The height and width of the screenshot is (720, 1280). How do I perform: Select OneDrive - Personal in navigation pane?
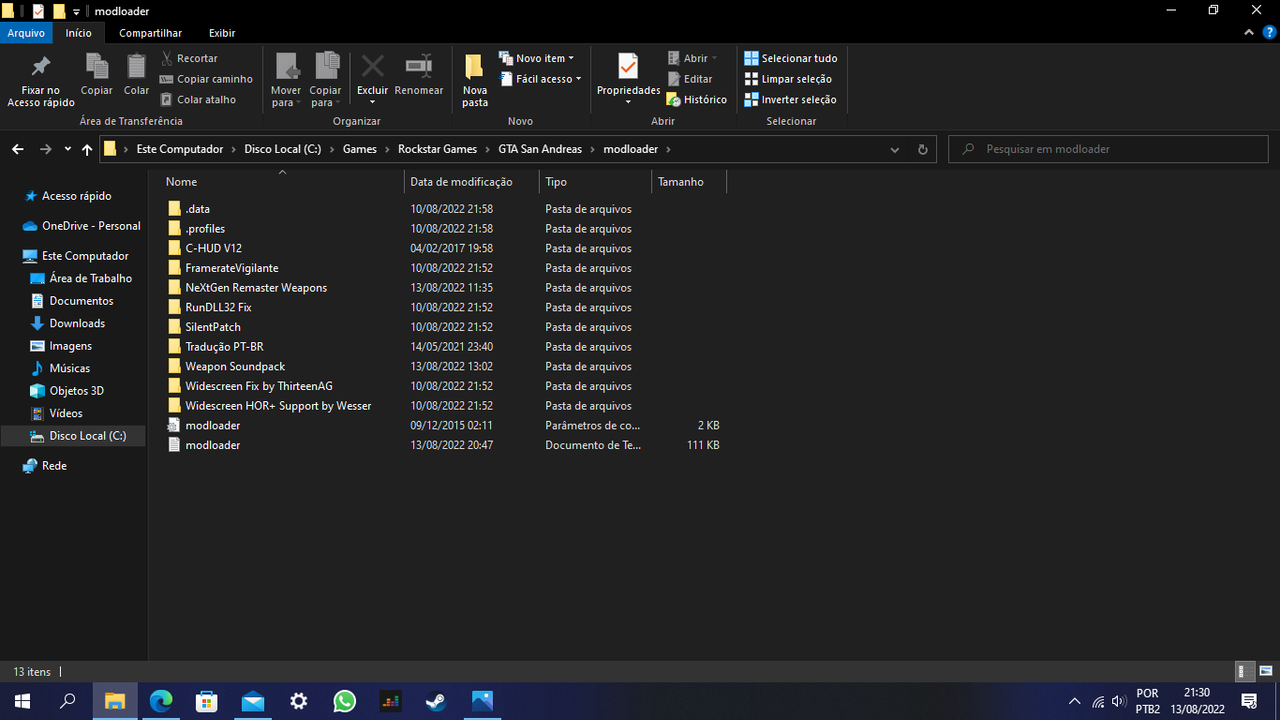tap(91, 226)
